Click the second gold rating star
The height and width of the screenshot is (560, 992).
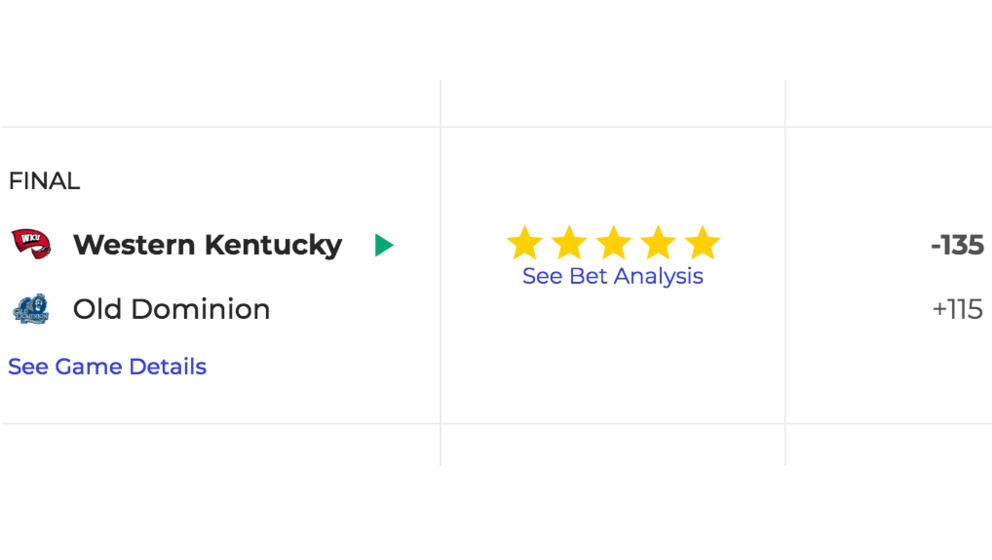click(x=569, y=243)
